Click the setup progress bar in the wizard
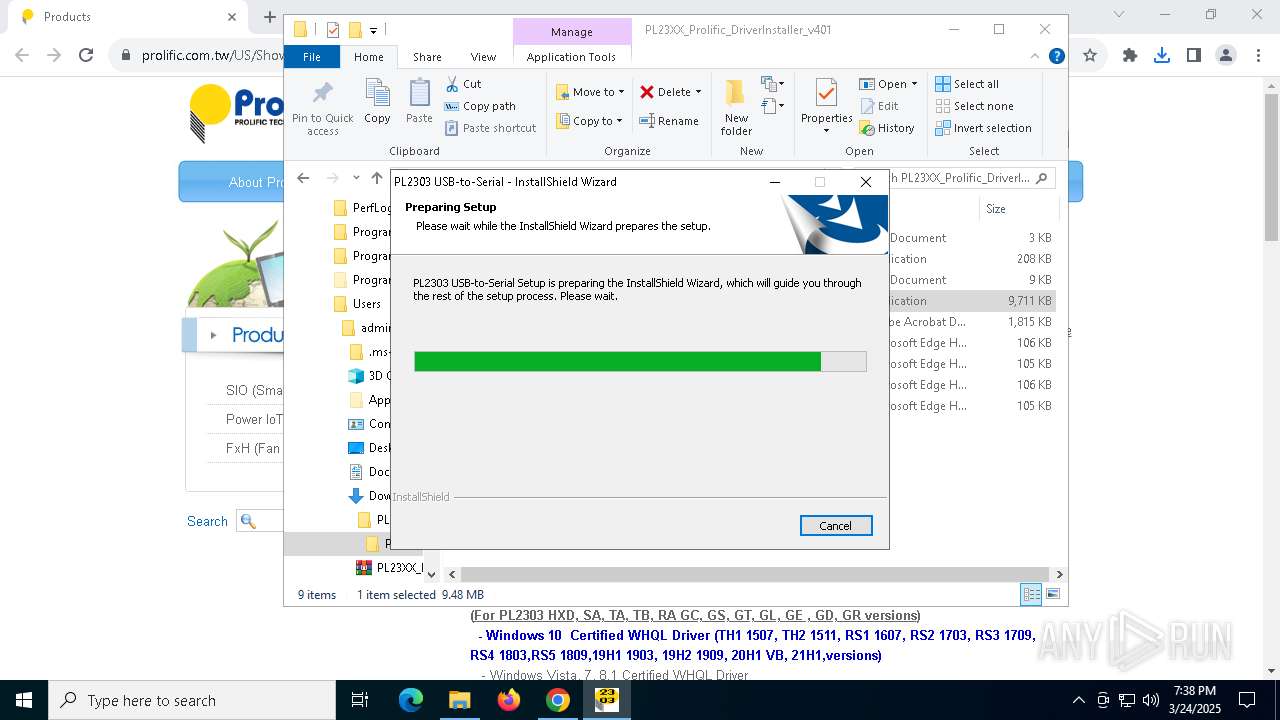 [640, 362]
